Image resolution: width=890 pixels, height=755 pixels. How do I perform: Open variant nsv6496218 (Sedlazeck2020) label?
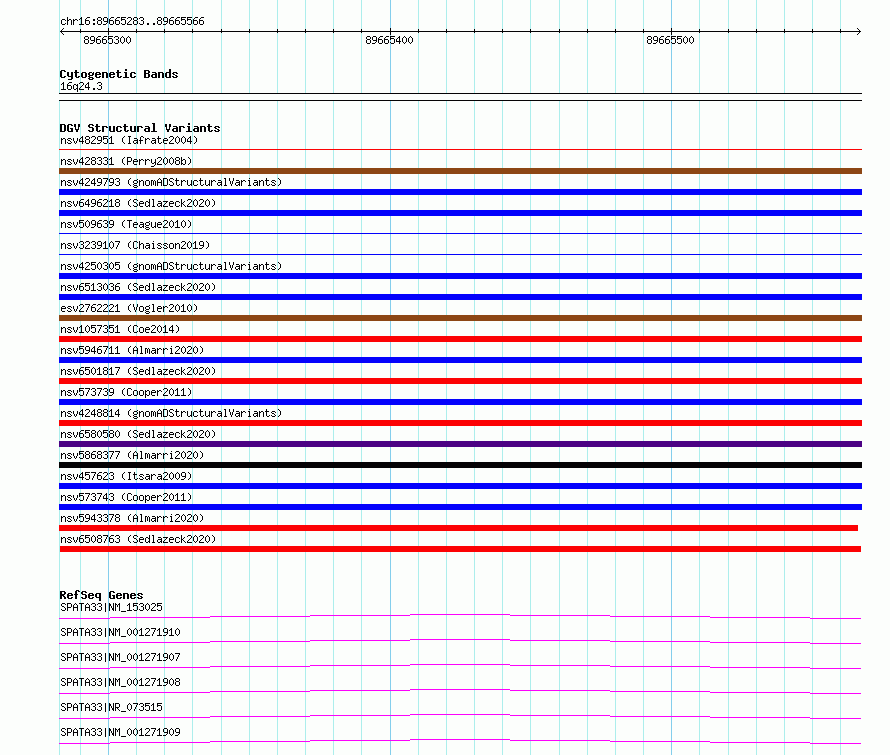point(138,203)
